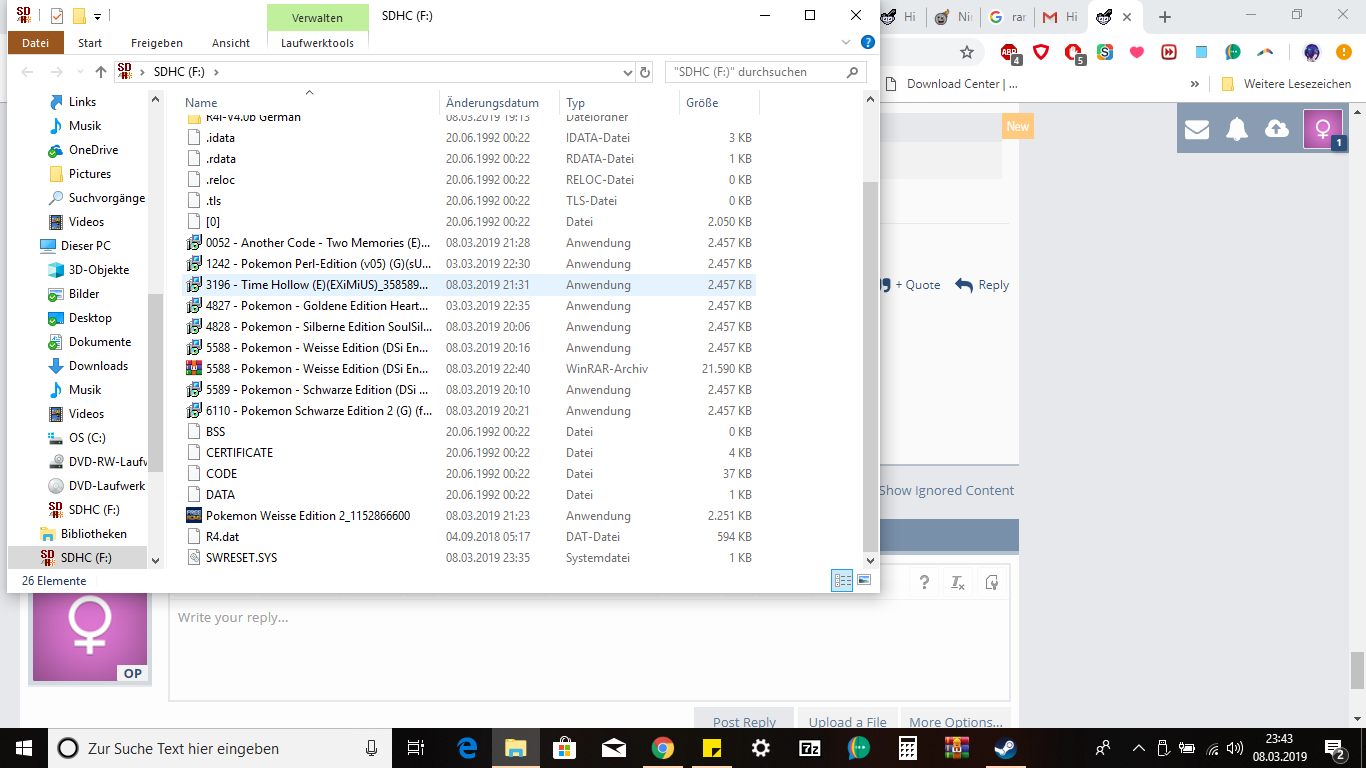Open 7-Zip from the taskbar
This screenshot has height=768, width=1366.
810,748
